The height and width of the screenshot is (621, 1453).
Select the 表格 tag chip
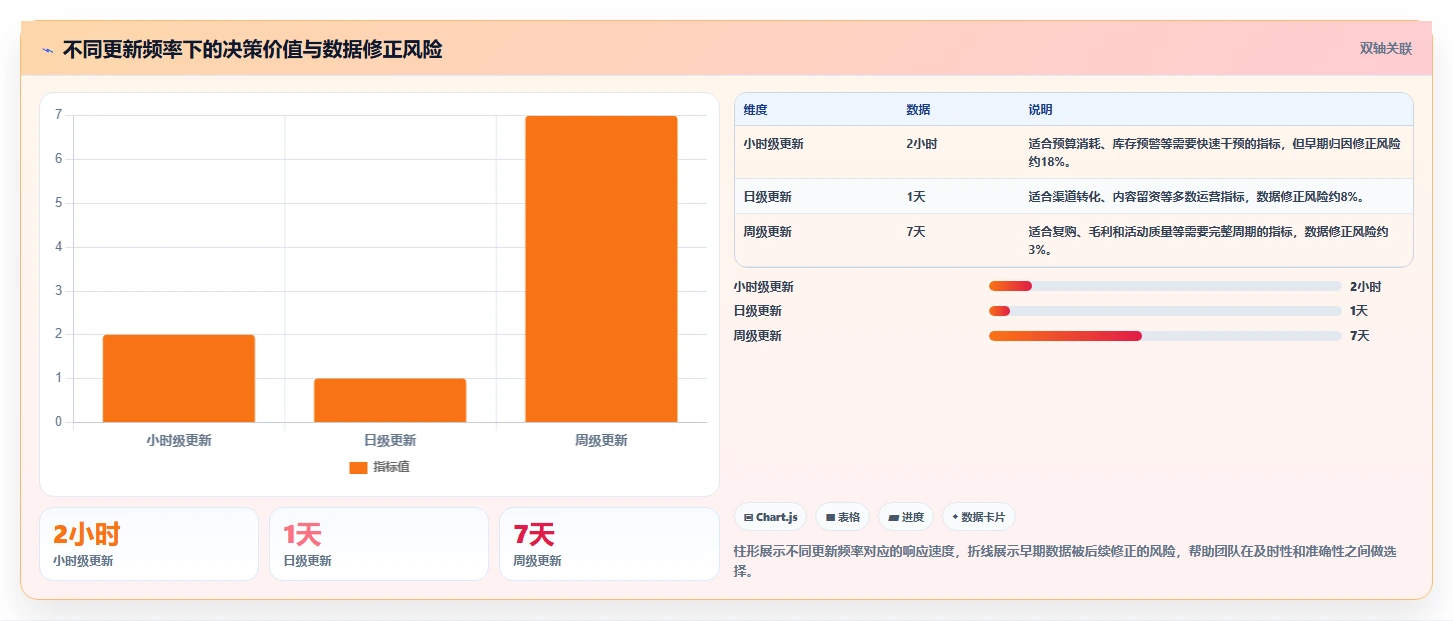(842, 517)
